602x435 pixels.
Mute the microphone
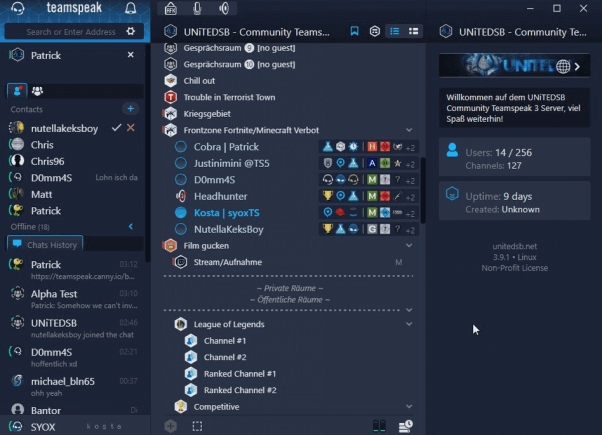(197, 8)
